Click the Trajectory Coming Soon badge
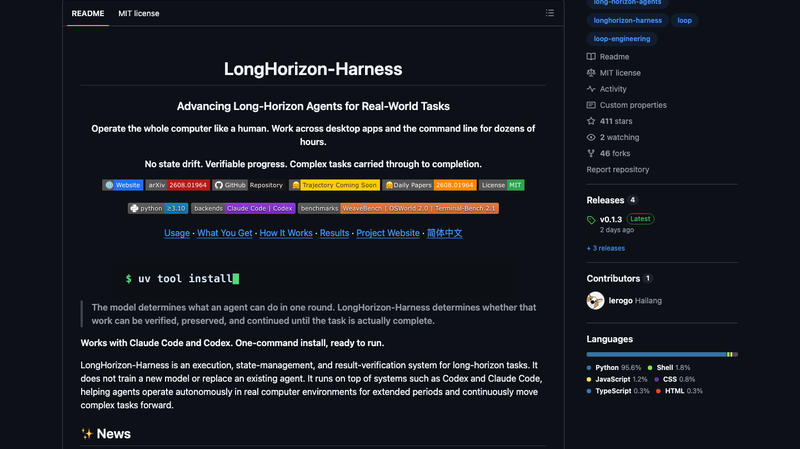This screenshot has height=449, width=800. click(334, 185)
